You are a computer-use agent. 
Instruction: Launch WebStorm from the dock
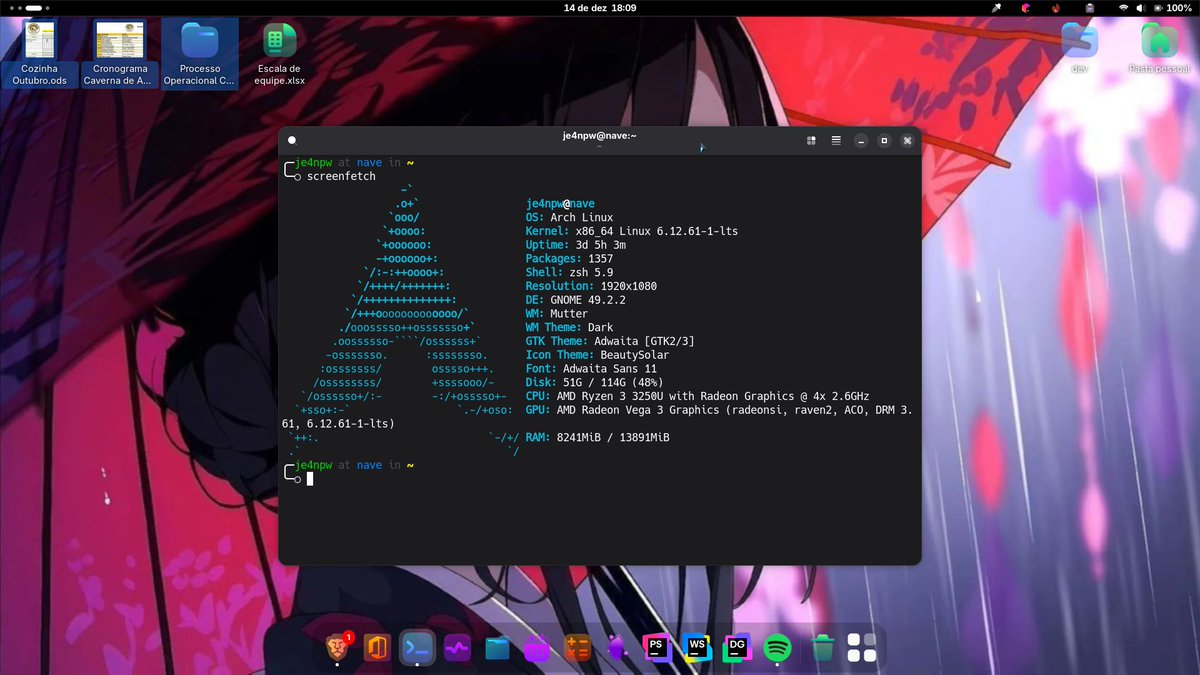697,648
